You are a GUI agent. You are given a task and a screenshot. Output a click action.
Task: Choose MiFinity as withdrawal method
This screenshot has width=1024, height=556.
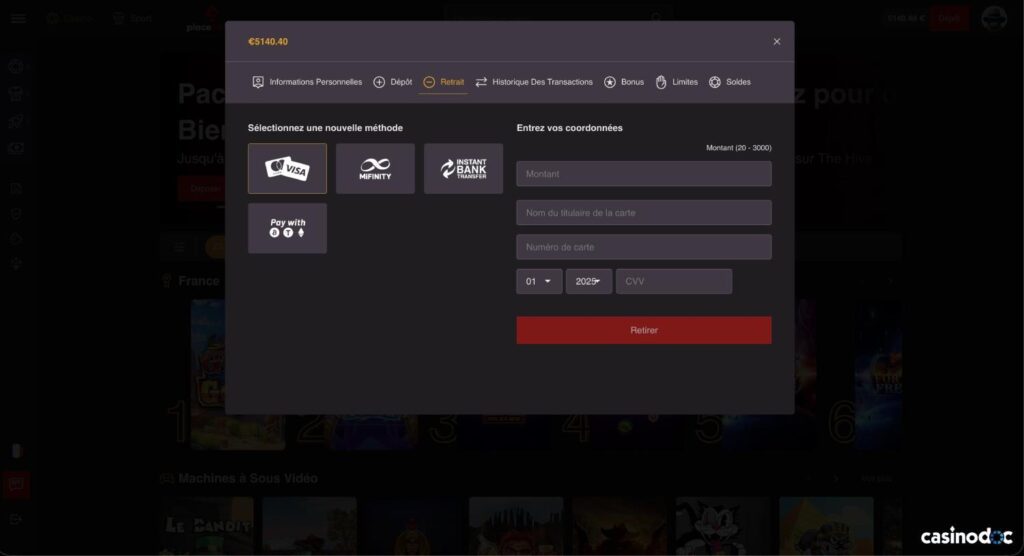click(x=375, y=168)
